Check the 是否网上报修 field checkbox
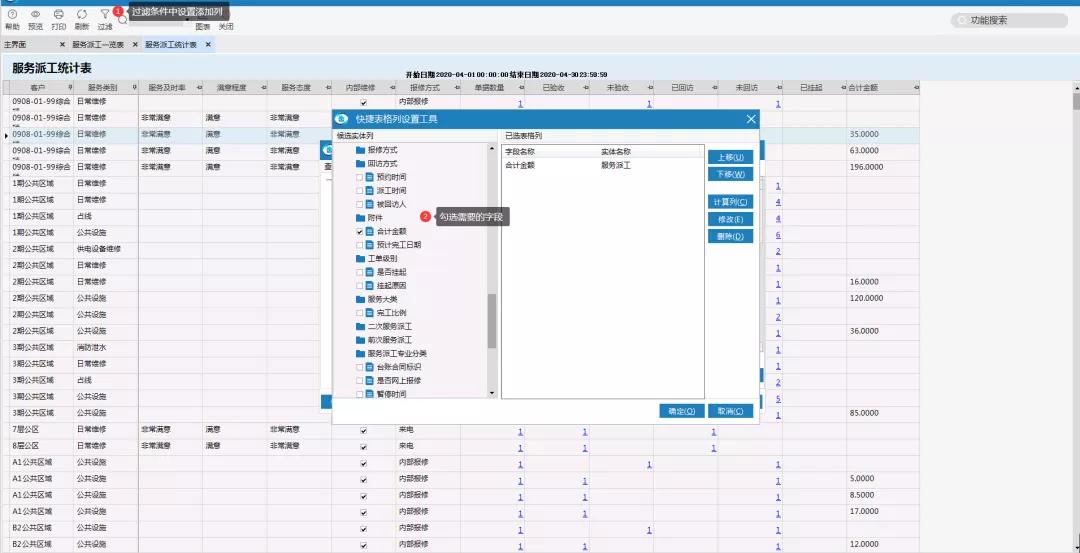This screenshot has height=553, width=1080. (360, 380)
